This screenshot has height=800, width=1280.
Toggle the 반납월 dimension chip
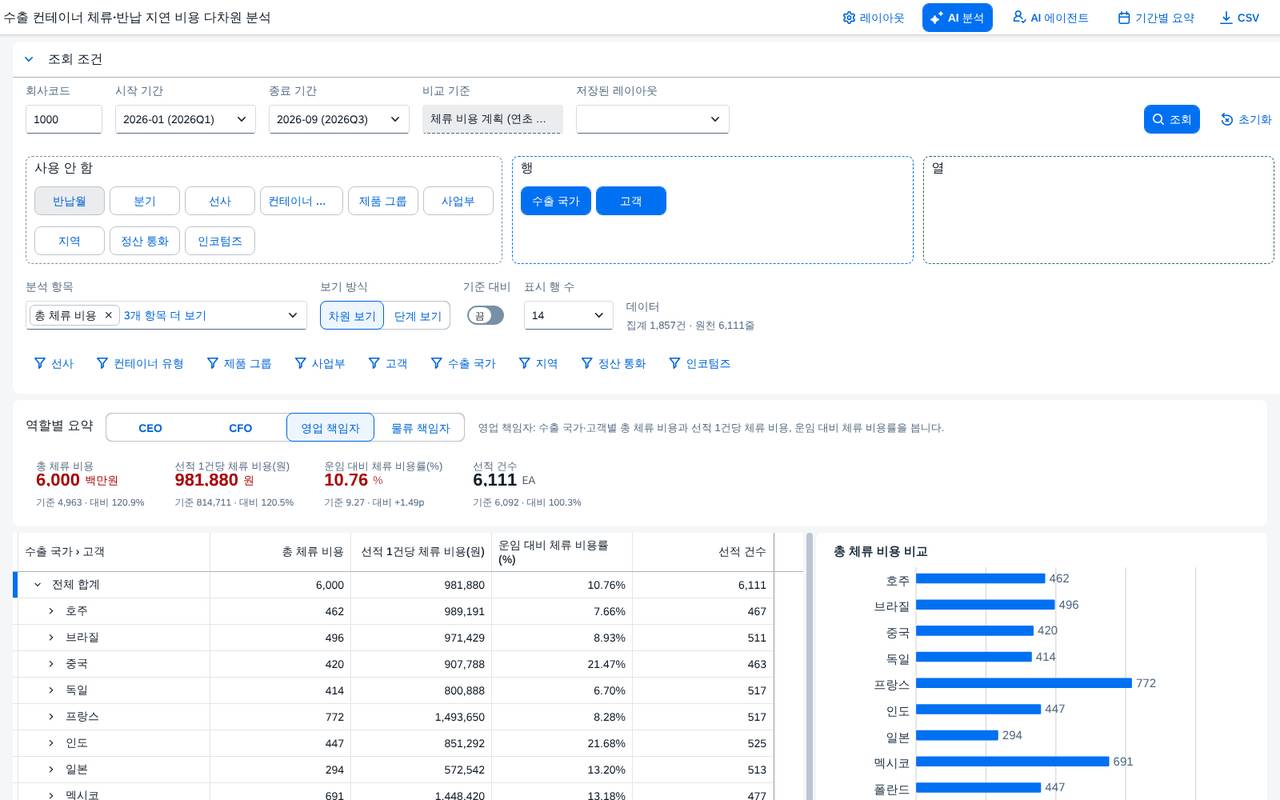70,201
